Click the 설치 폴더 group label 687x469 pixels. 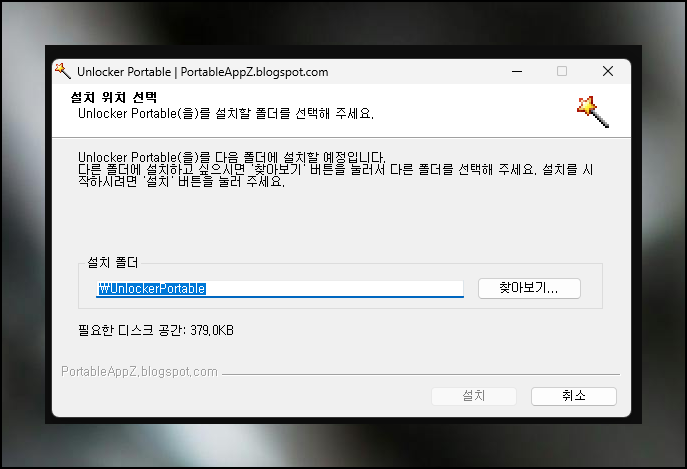(x=113, y=263)
